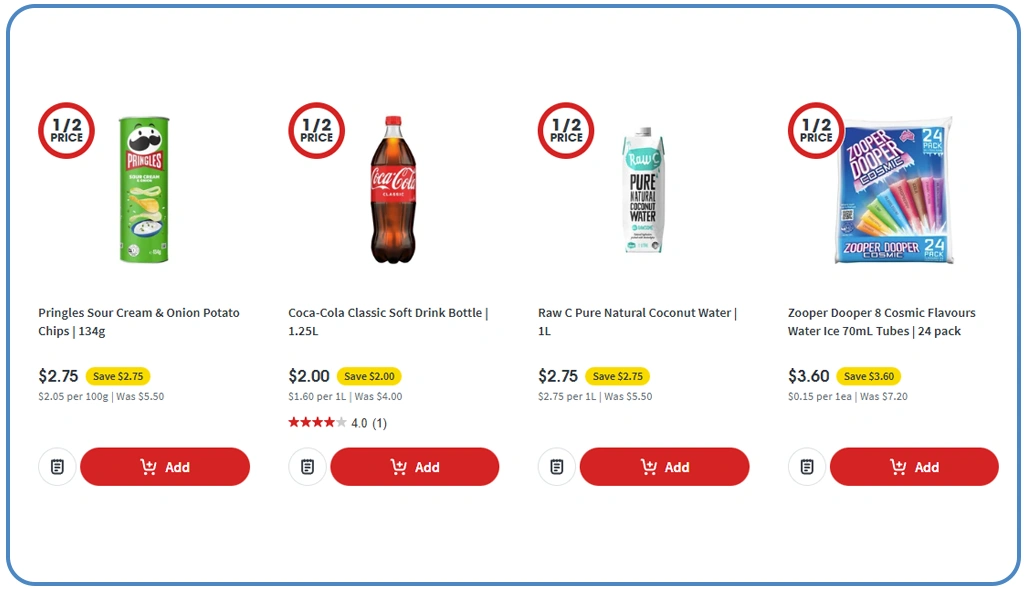
Task: View Coca-Cola bottle product image
Action: pyautogui.click(x=393, y=190)
